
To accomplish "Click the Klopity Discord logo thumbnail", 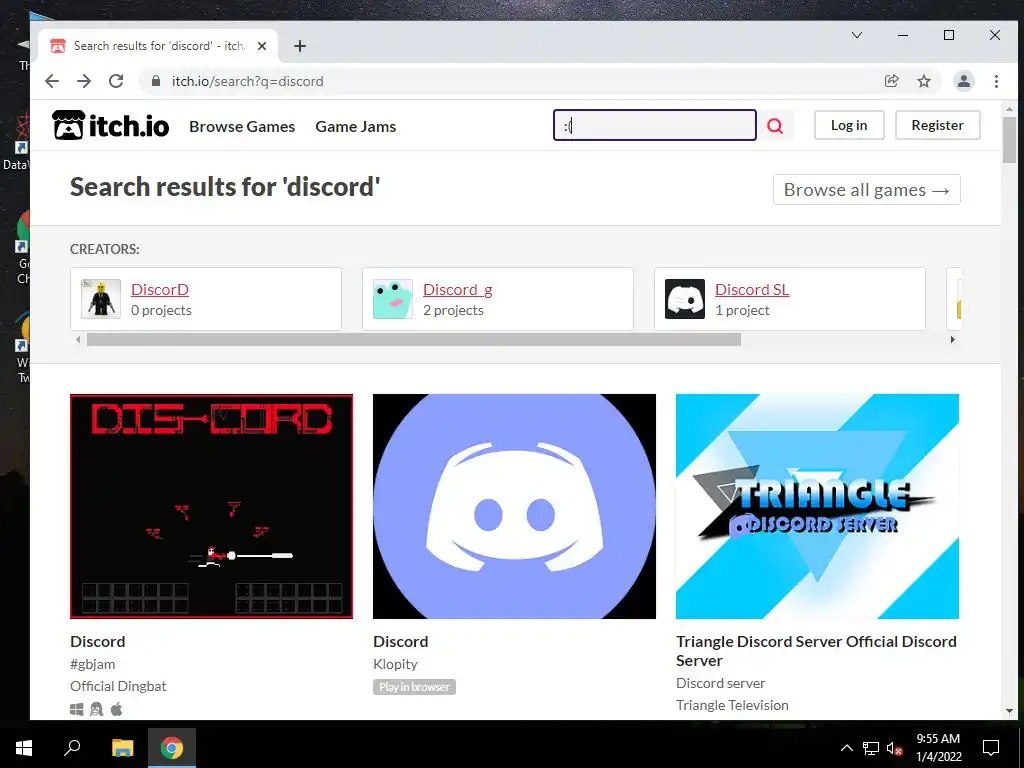I will pyautogui.click(x=515, y=506).
